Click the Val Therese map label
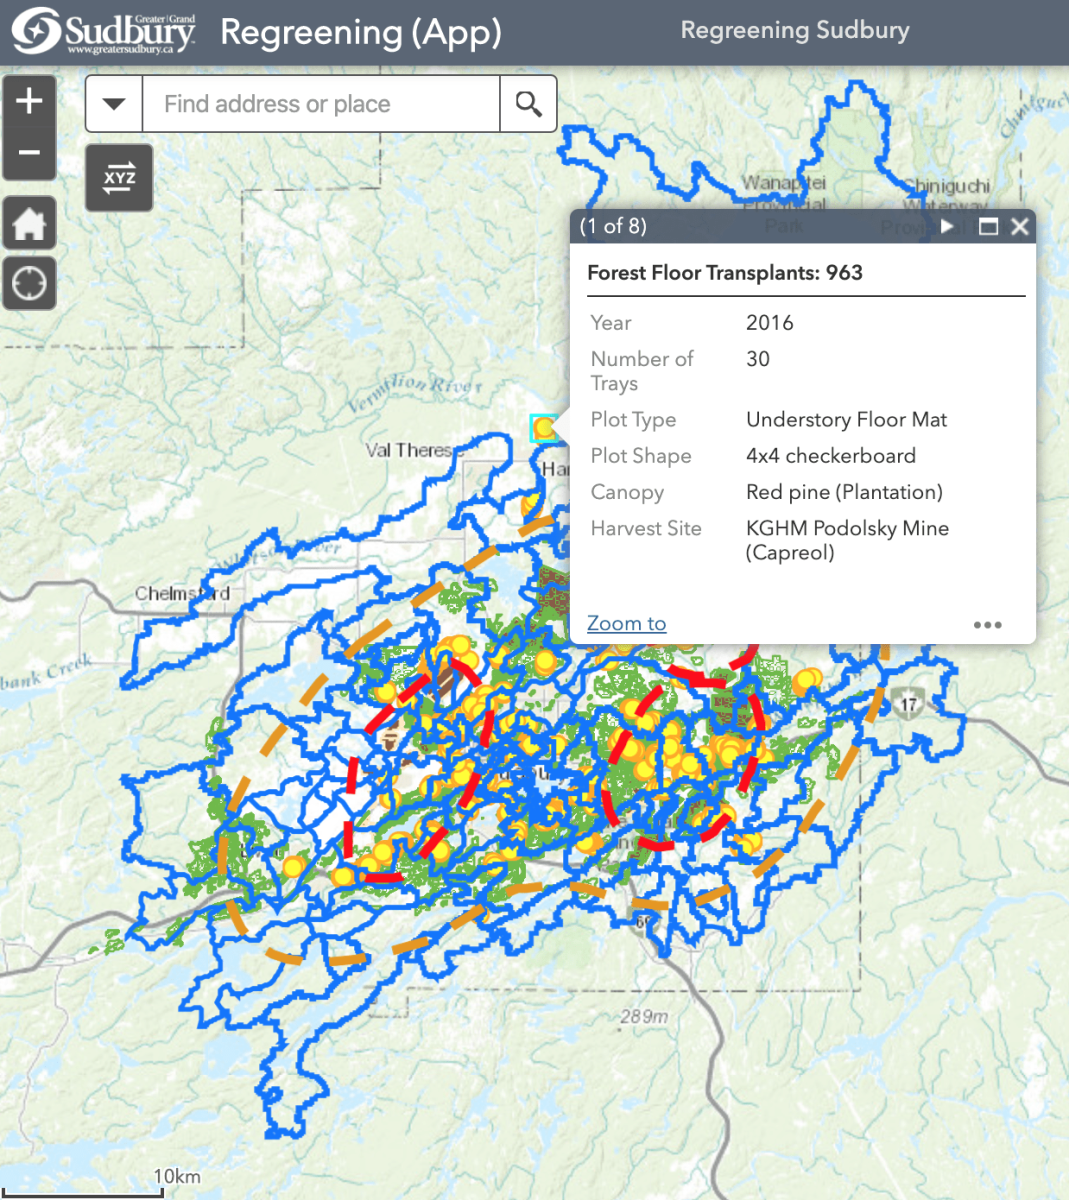The height and width of the screenshot is (1200, 1069). (410, 450)
